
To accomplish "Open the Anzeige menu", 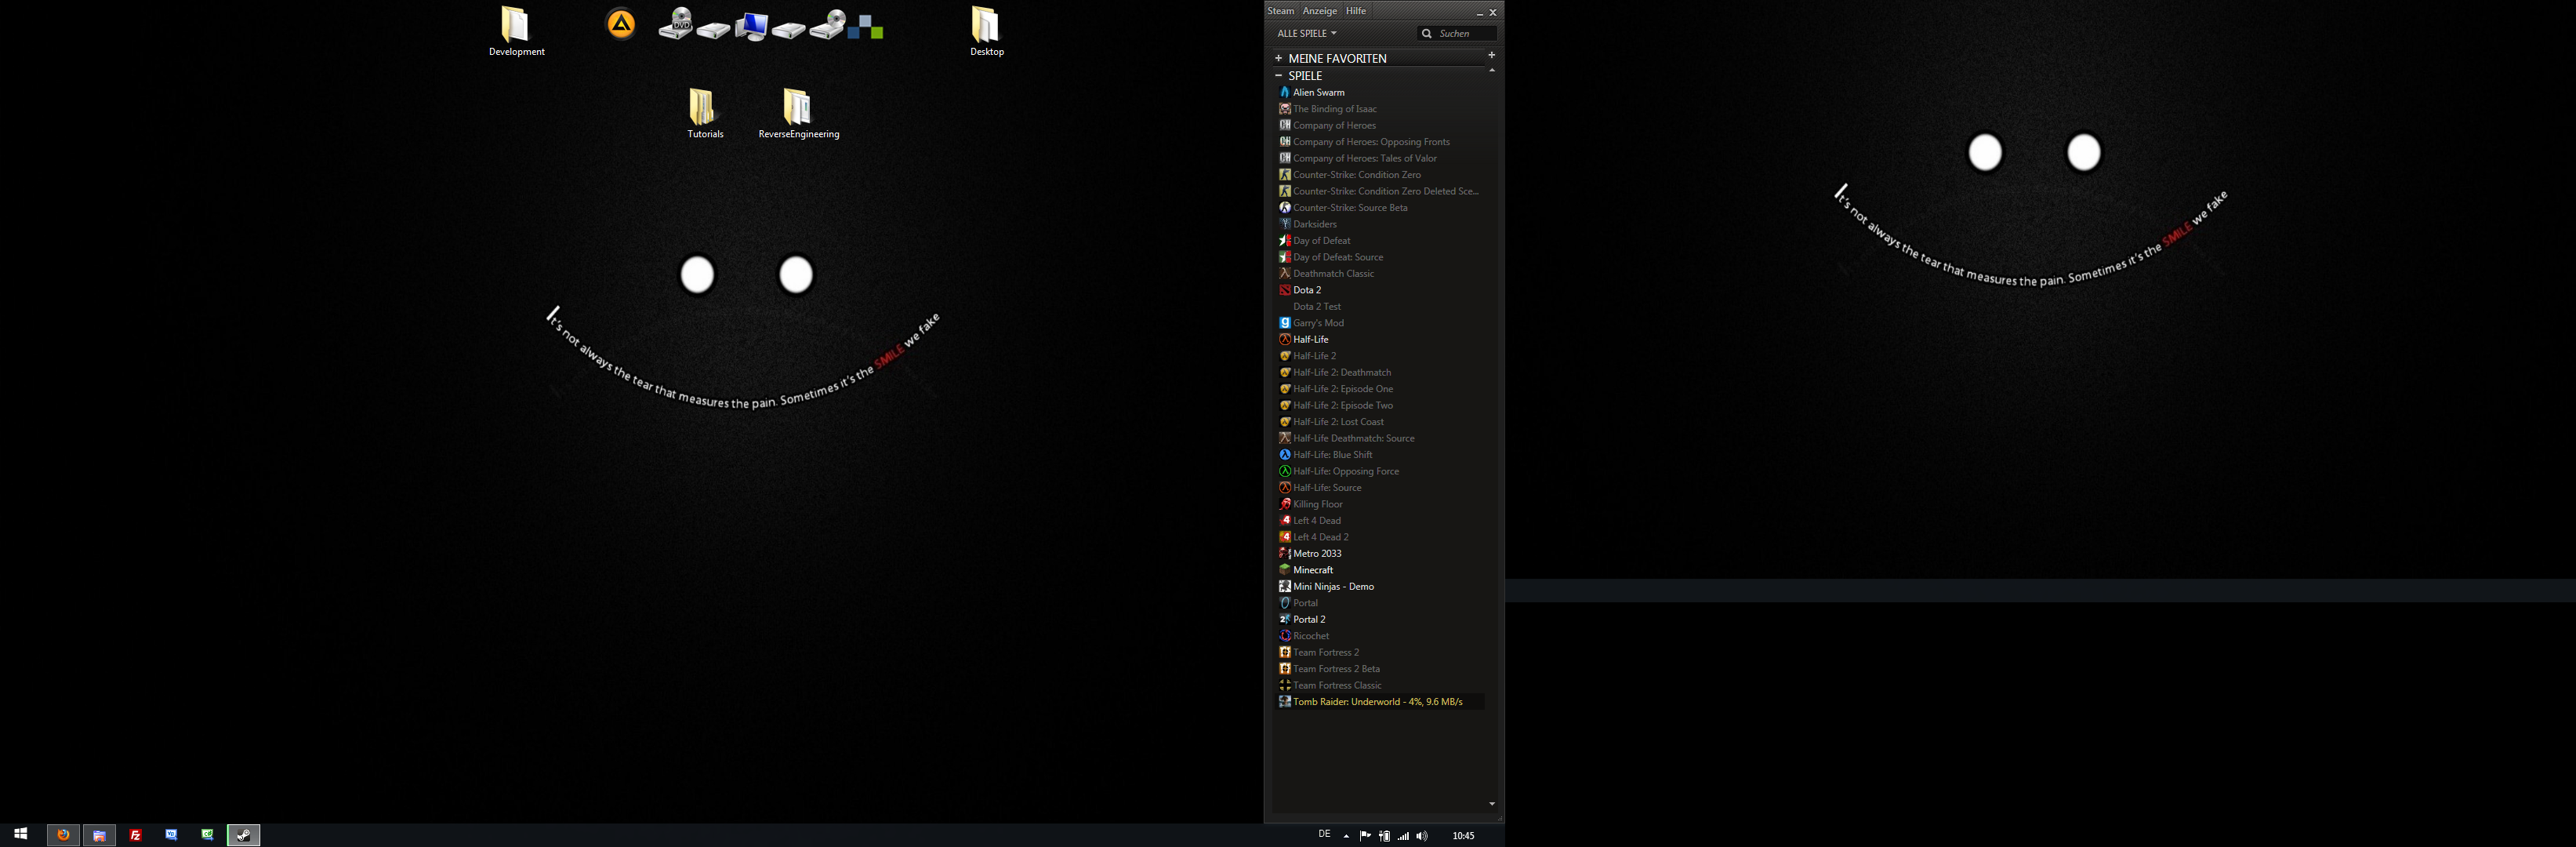I will point(1320,11).
